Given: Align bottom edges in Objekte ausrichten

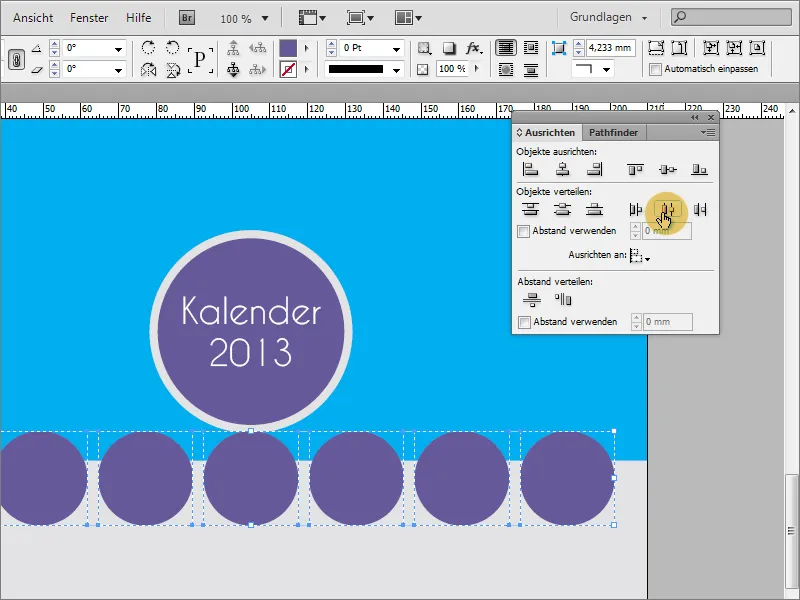Looking at the screenshot, I should click(699, 169).
